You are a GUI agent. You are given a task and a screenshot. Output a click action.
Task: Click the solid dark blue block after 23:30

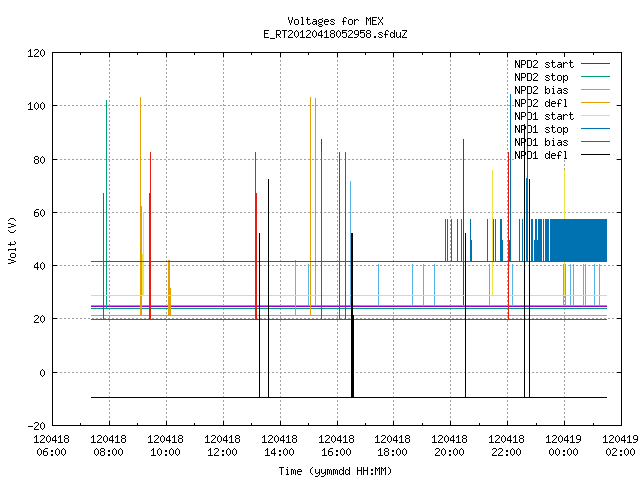[x=578, y=240]
